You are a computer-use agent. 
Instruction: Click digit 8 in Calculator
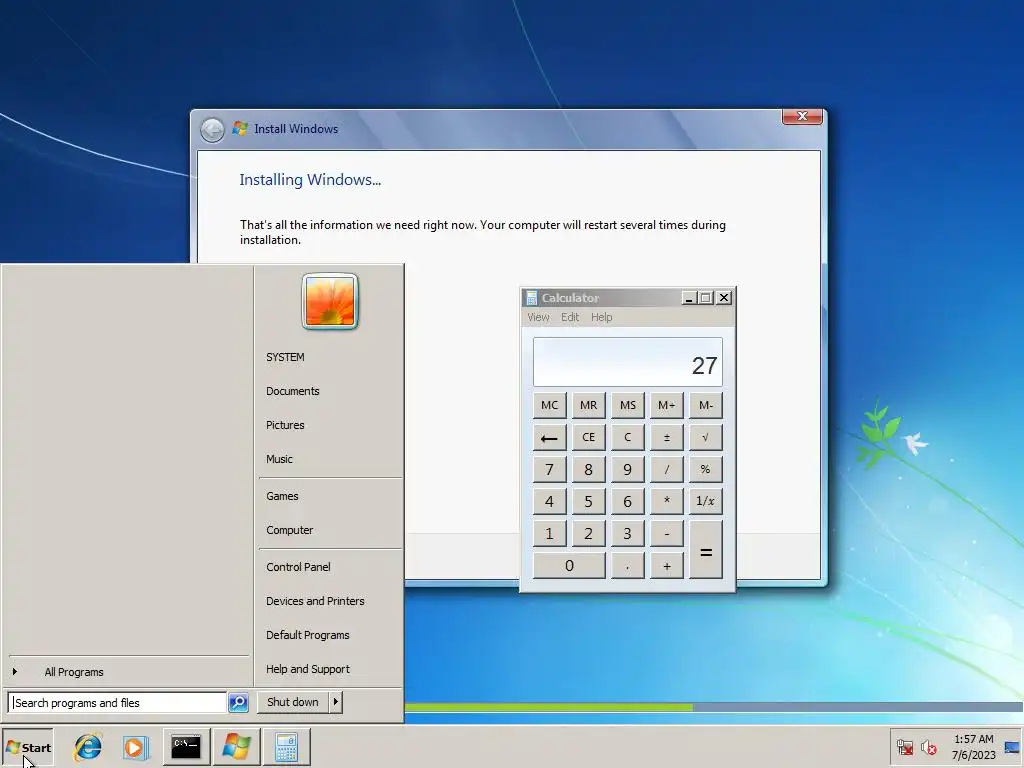coord(588,470)
